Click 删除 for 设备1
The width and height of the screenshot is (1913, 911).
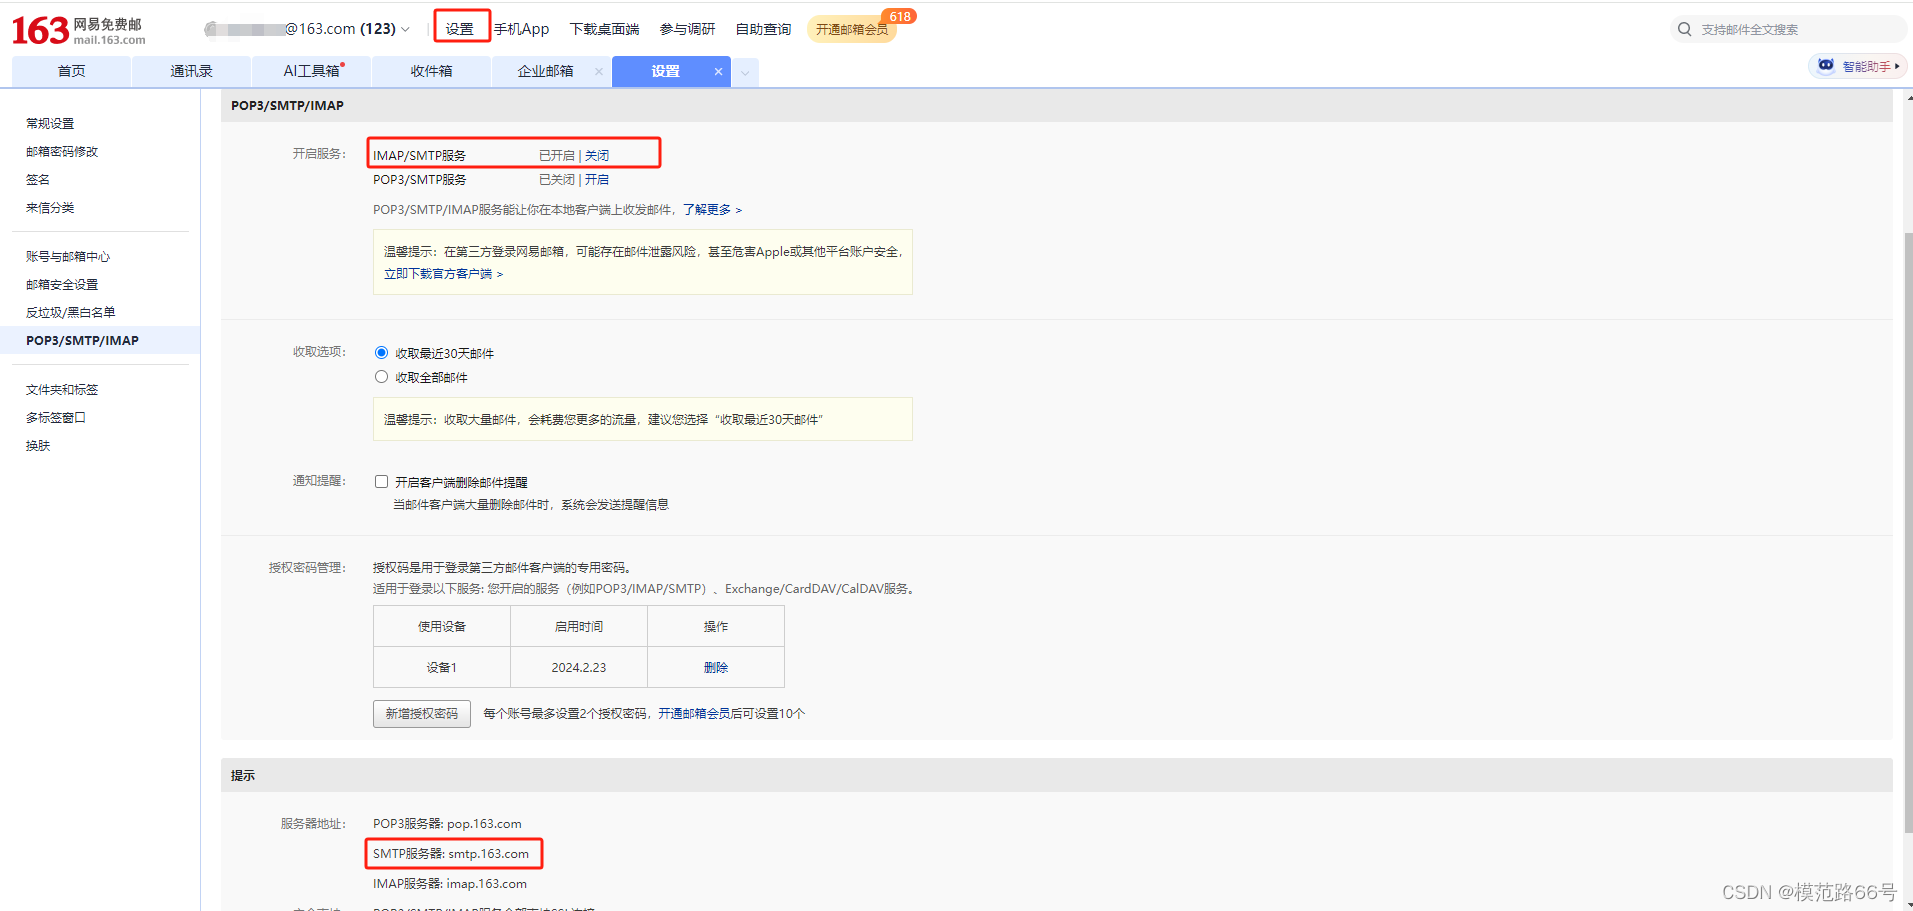point(716,668)
